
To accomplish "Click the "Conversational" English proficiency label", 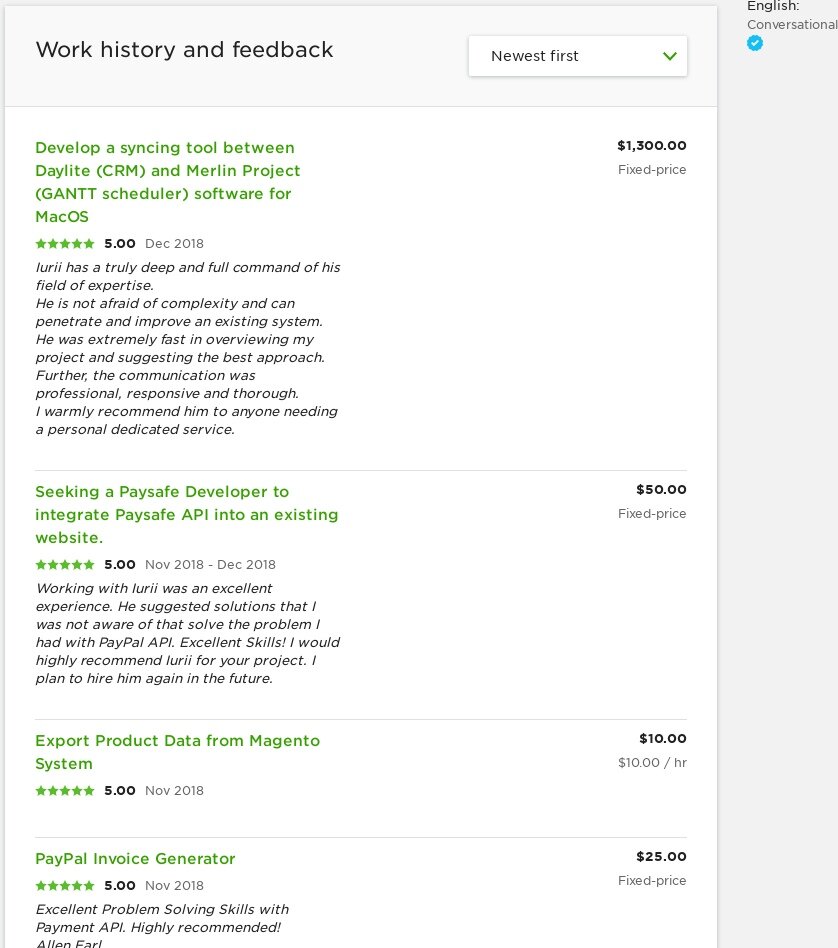I will click(x=791, y=24).
